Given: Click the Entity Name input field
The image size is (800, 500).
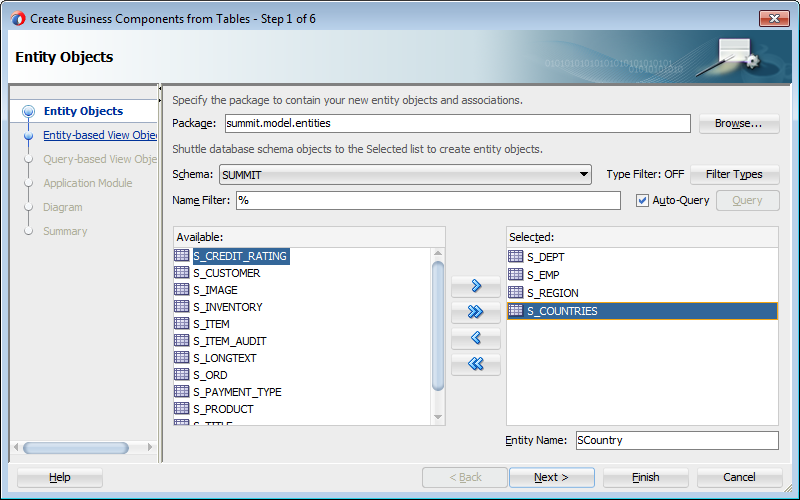Looking at the screenshot, I should coord(677,440).
